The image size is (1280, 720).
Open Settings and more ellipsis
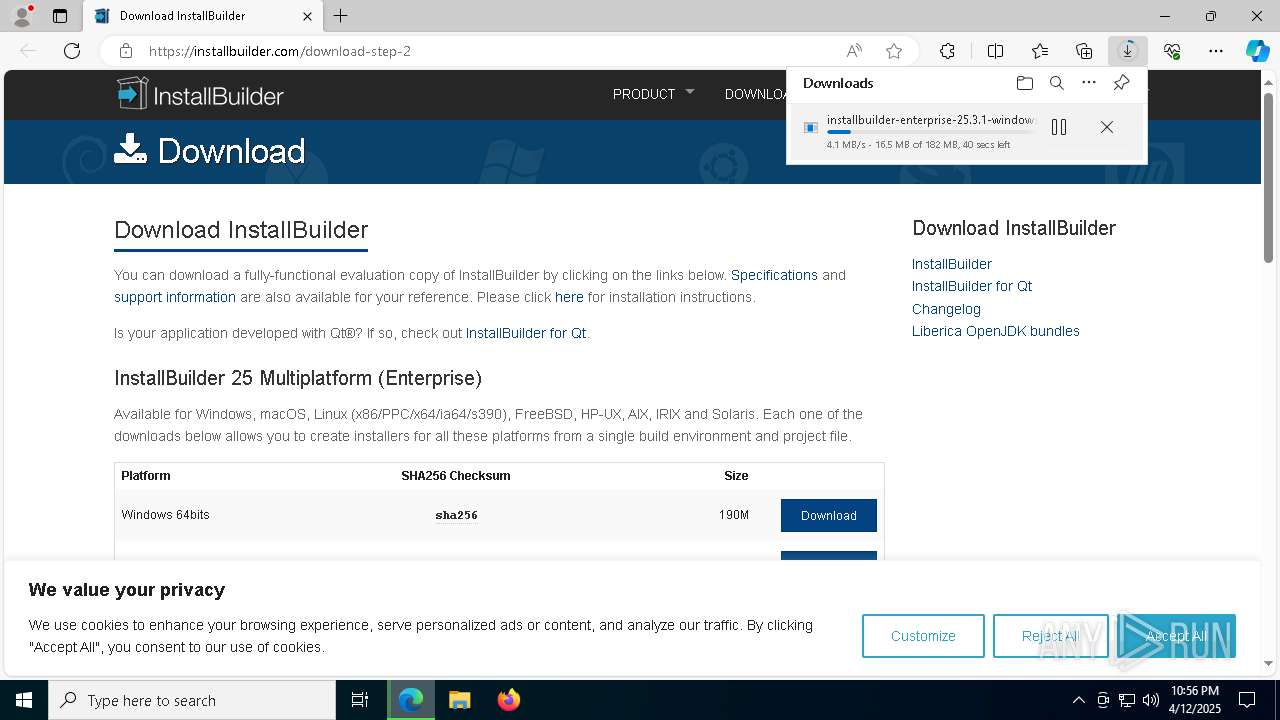click(x=1216, y=51)
